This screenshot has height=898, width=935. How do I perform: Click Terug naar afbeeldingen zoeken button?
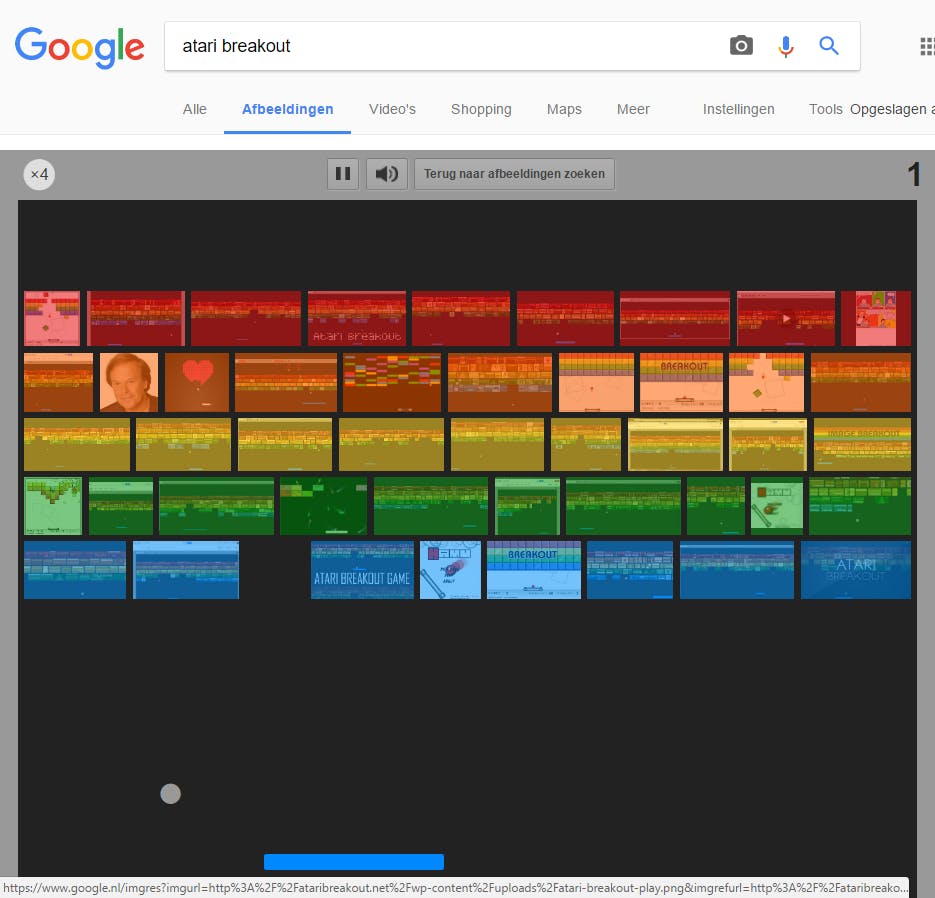tap(514, 174)
